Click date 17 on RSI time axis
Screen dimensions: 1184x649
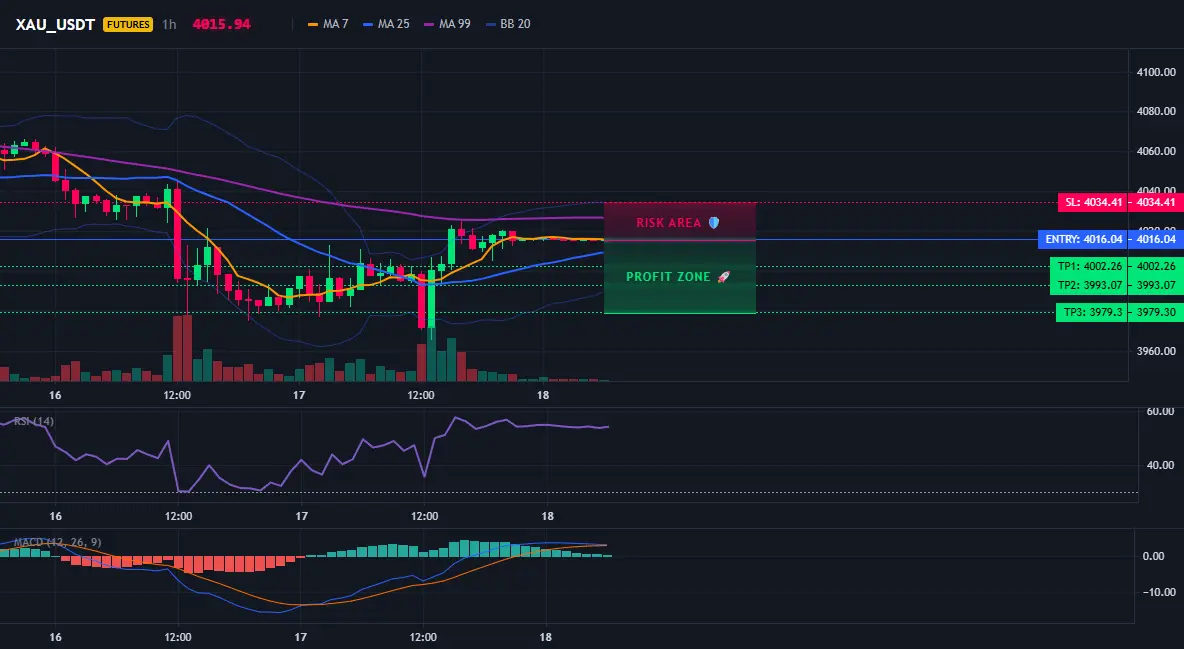(301, 516)
